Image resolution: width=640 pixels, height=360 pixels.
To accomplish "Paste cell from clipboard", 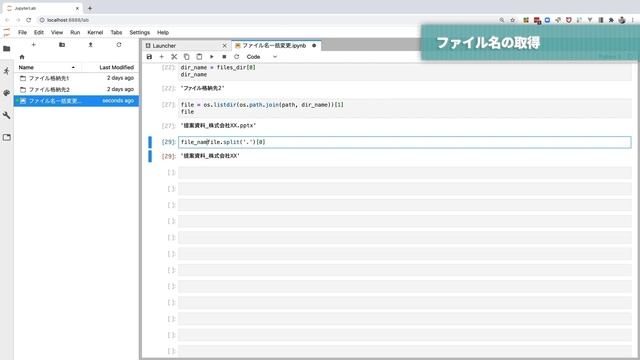I will point(199,57).
